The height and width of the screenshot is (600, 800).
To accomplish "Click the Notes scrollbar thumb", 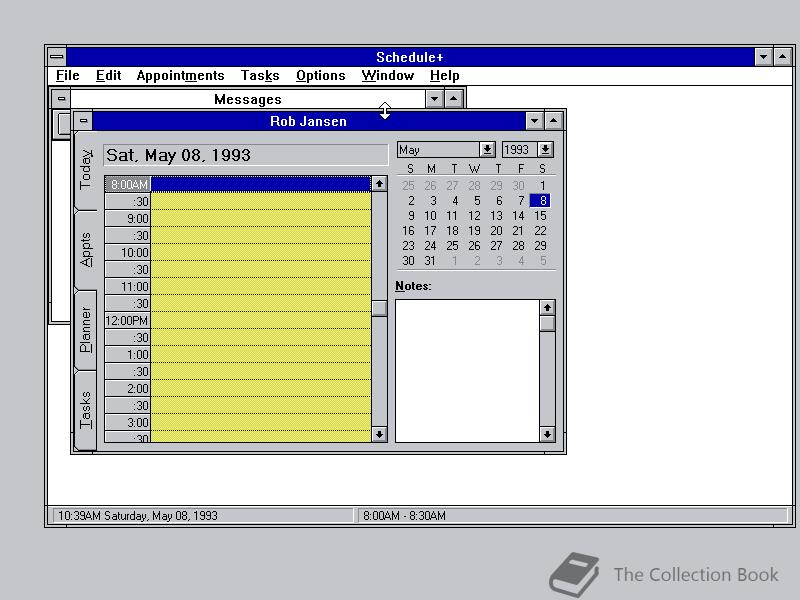I will click(x=547, y=323).
